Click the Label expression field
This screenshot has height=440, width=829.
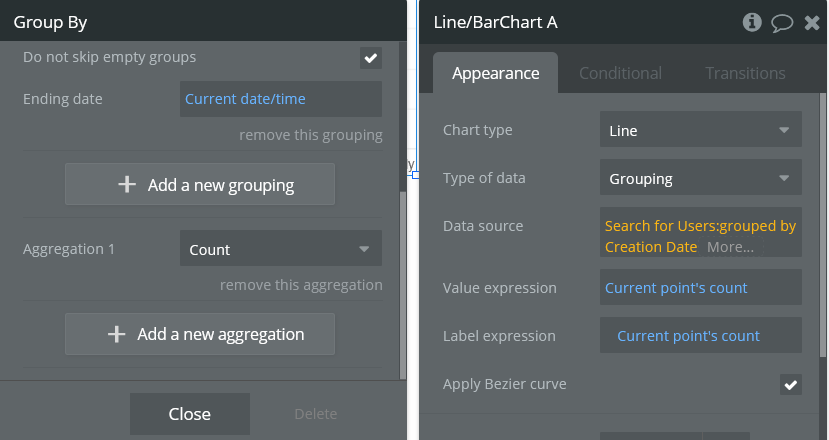click(700, 336)
